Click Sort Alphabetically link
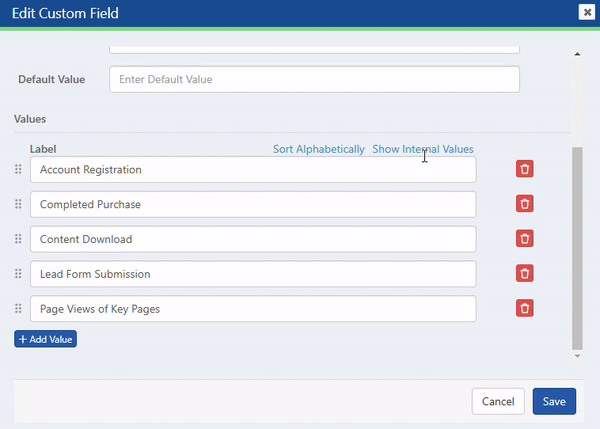600x429 pixels. pyautogui.click(x=319, y=149)
